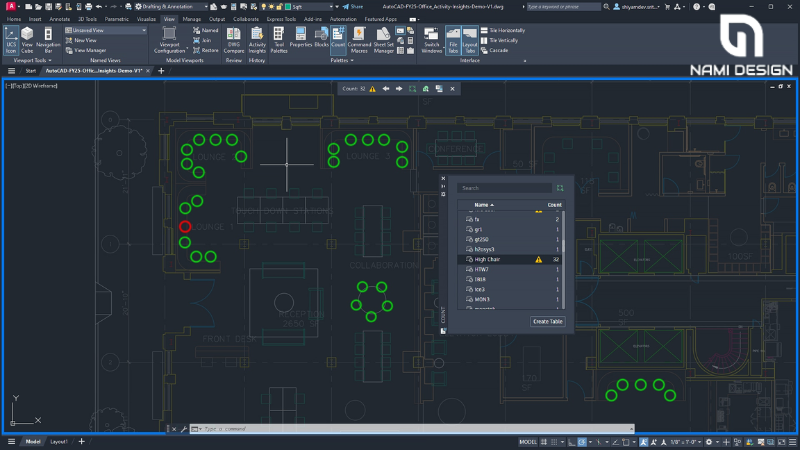Expand the Palettes panel

point(342,60)
